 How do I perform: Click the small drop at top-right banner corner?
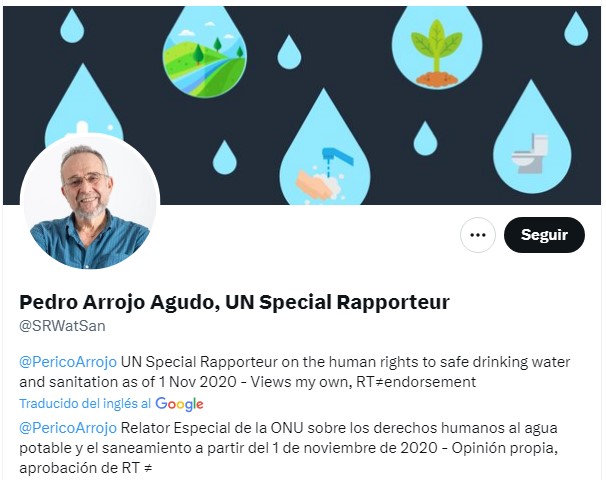click(576, 28)
